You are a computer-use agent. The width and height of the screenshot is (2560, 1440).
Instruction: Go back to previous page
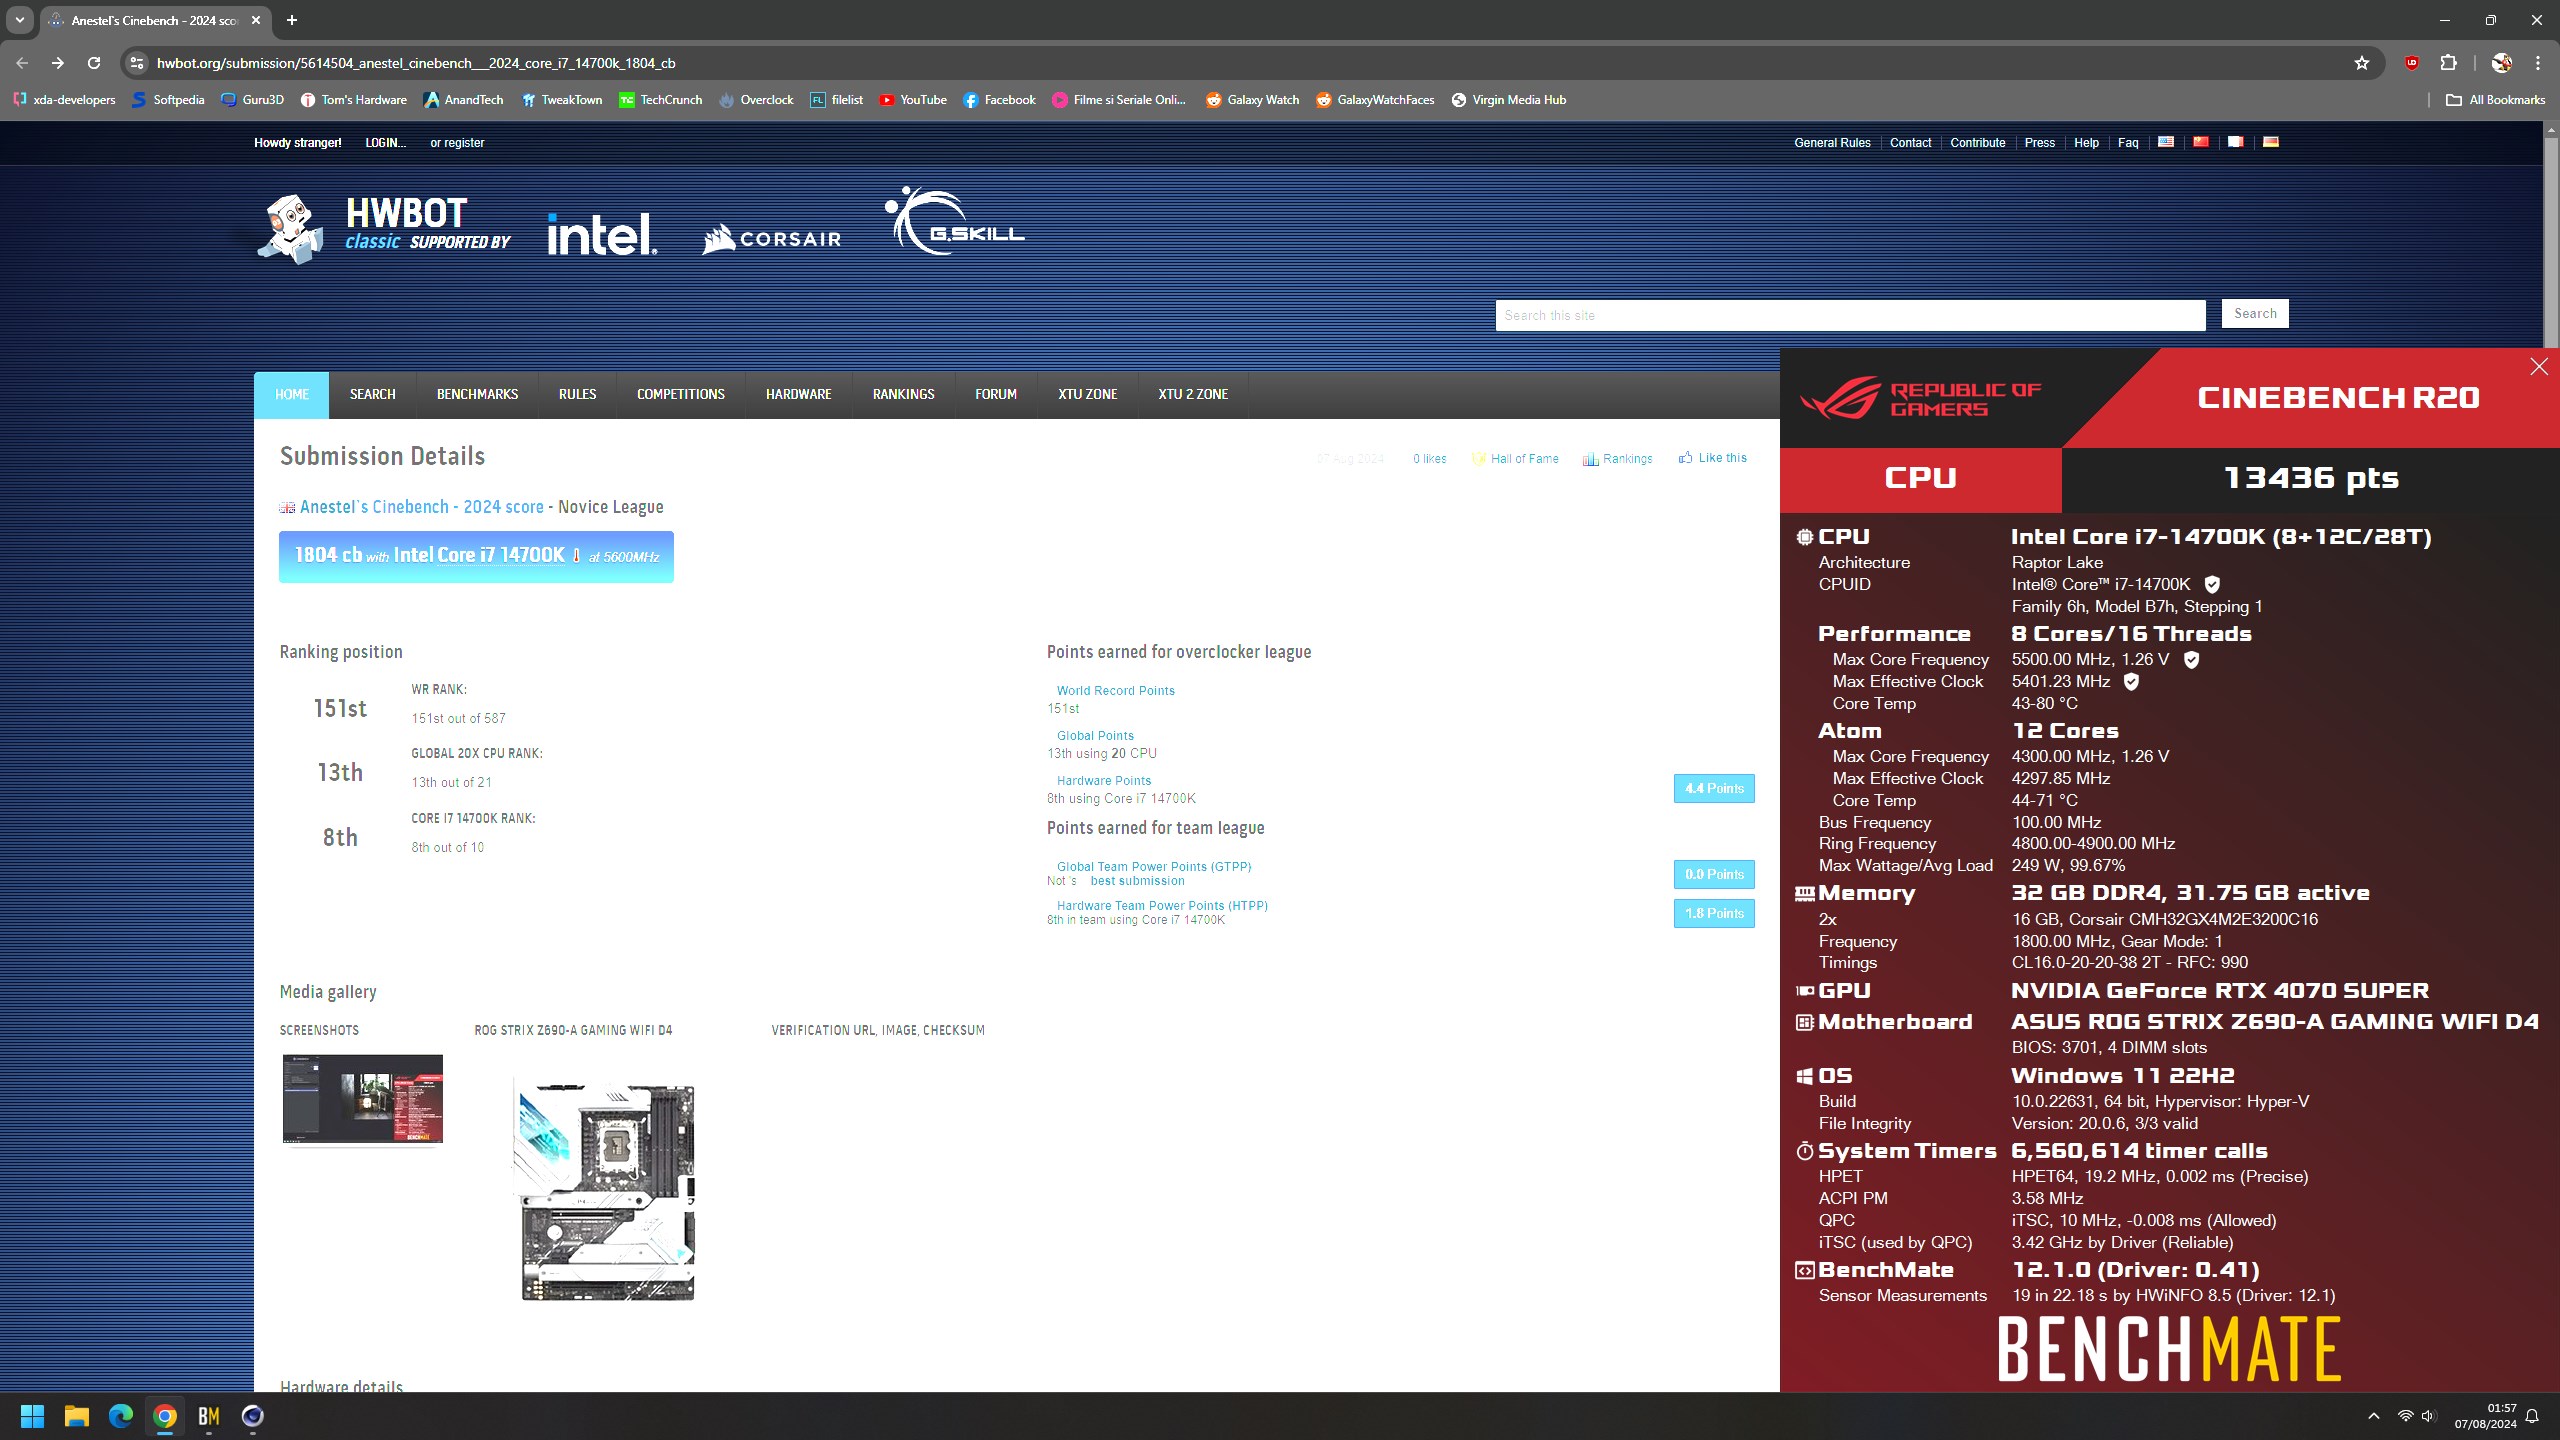tap(22, 63)
